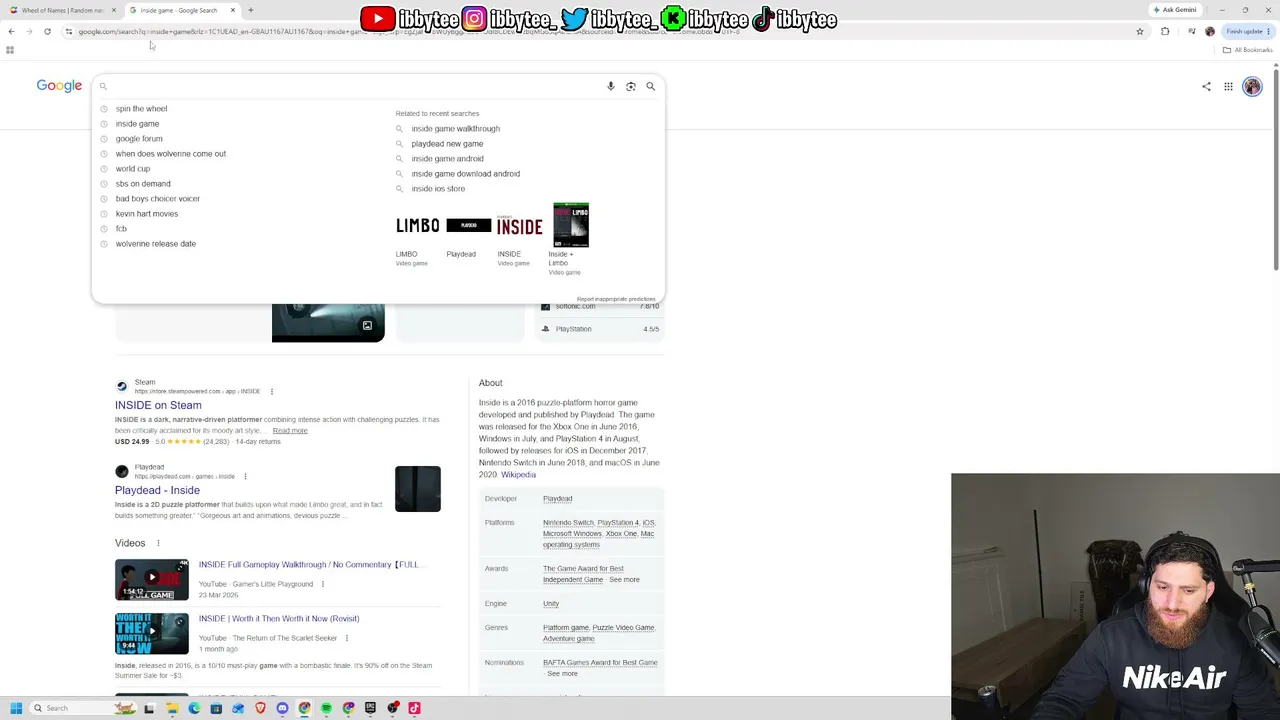Viewport: 1280px width, 720px height.
Task: Open the Unity engine link
Action: click(x=551, y=604)
